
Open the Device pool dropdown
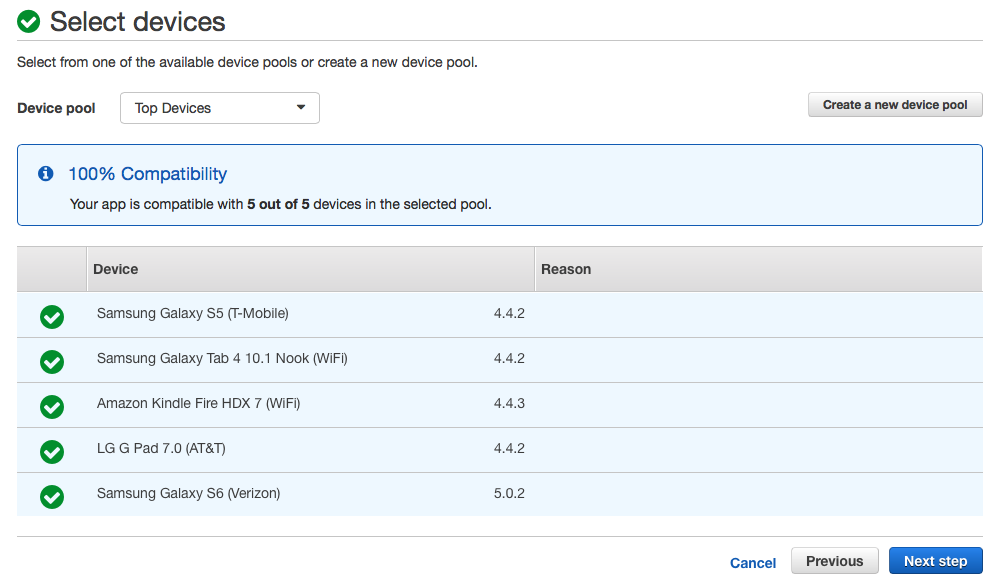(219, 108)
